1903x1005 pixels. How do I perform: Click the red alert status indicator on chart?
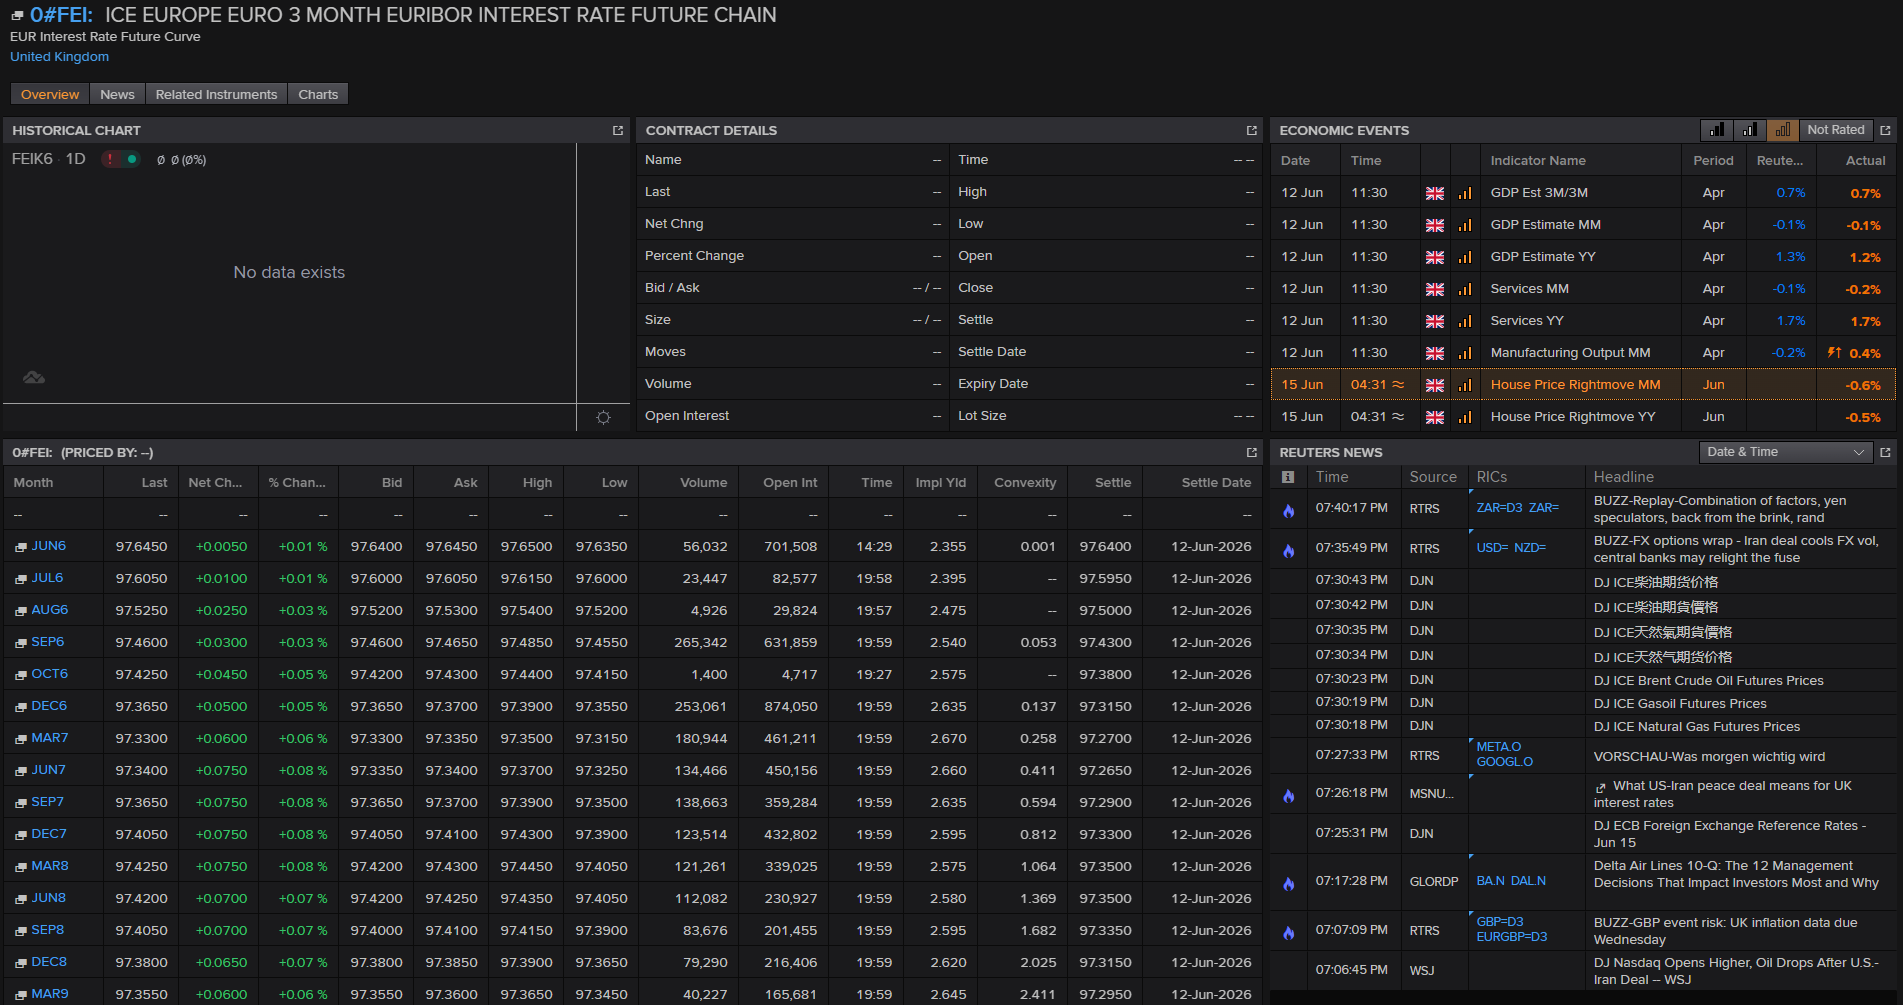coord(110,159)
